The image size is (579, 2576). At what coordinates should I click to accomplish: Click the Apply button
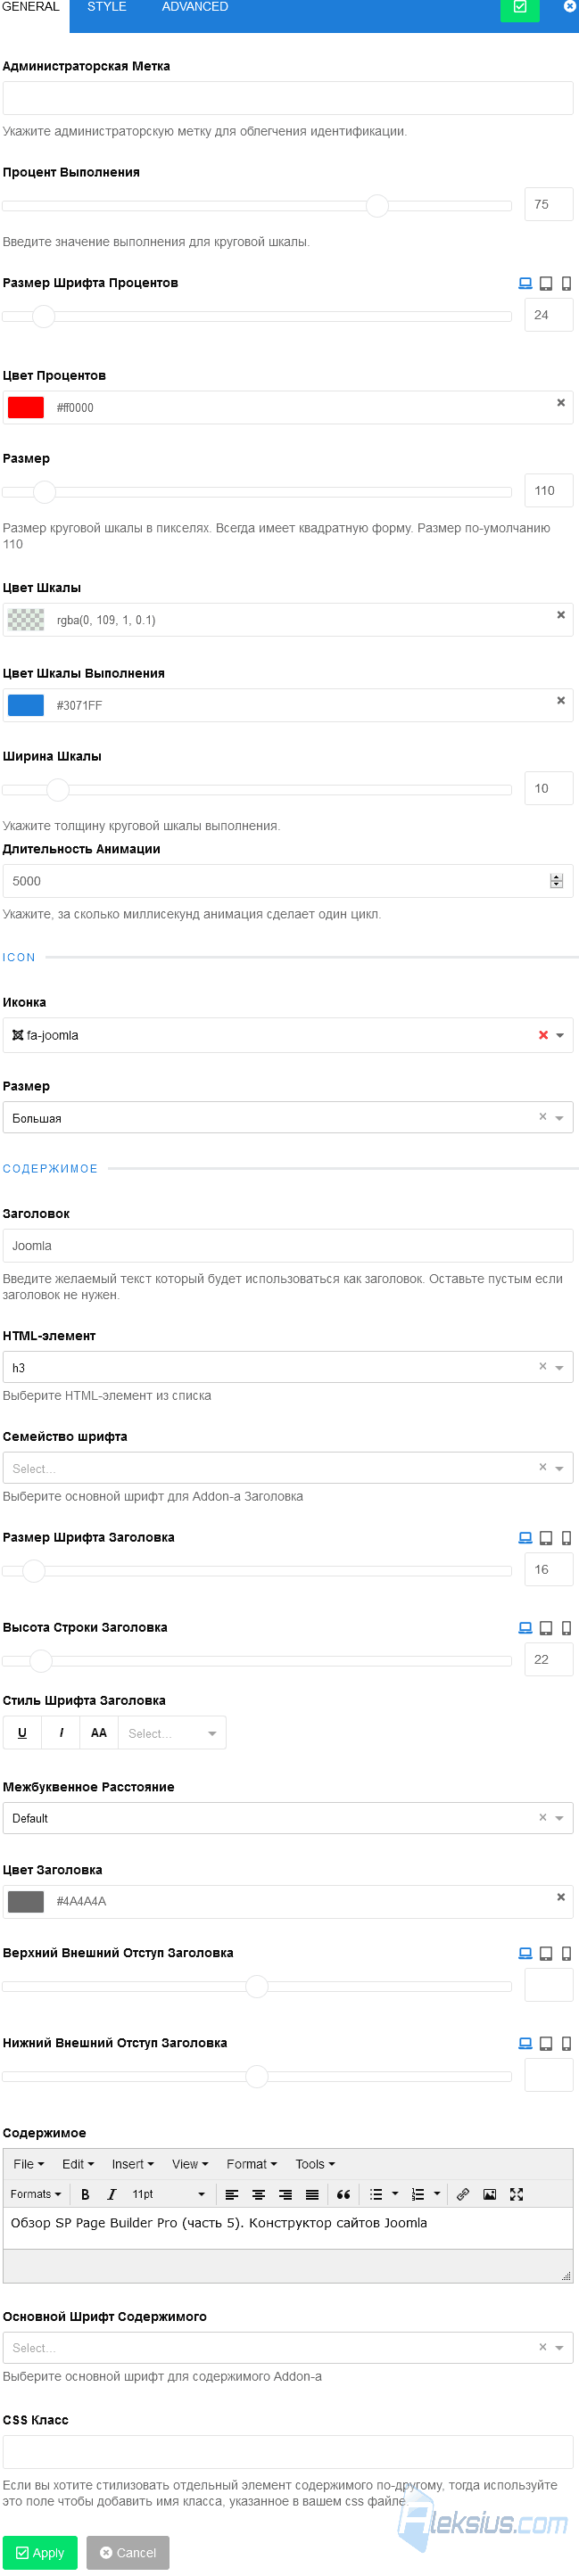(x=40, y=2551)
